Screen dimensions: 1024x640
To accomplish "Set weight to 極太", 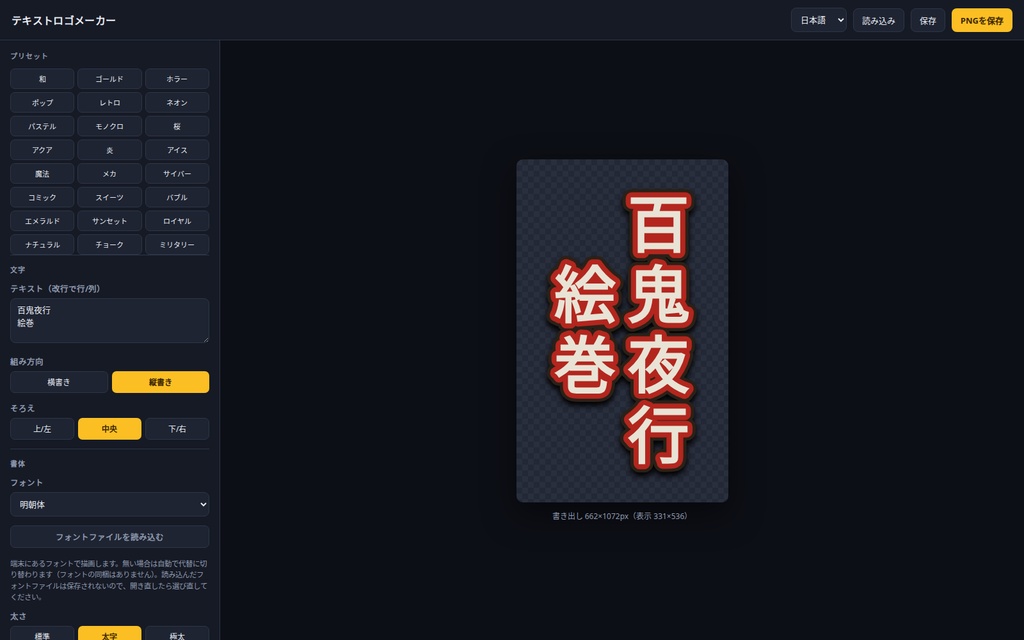I will pos(177,635).
